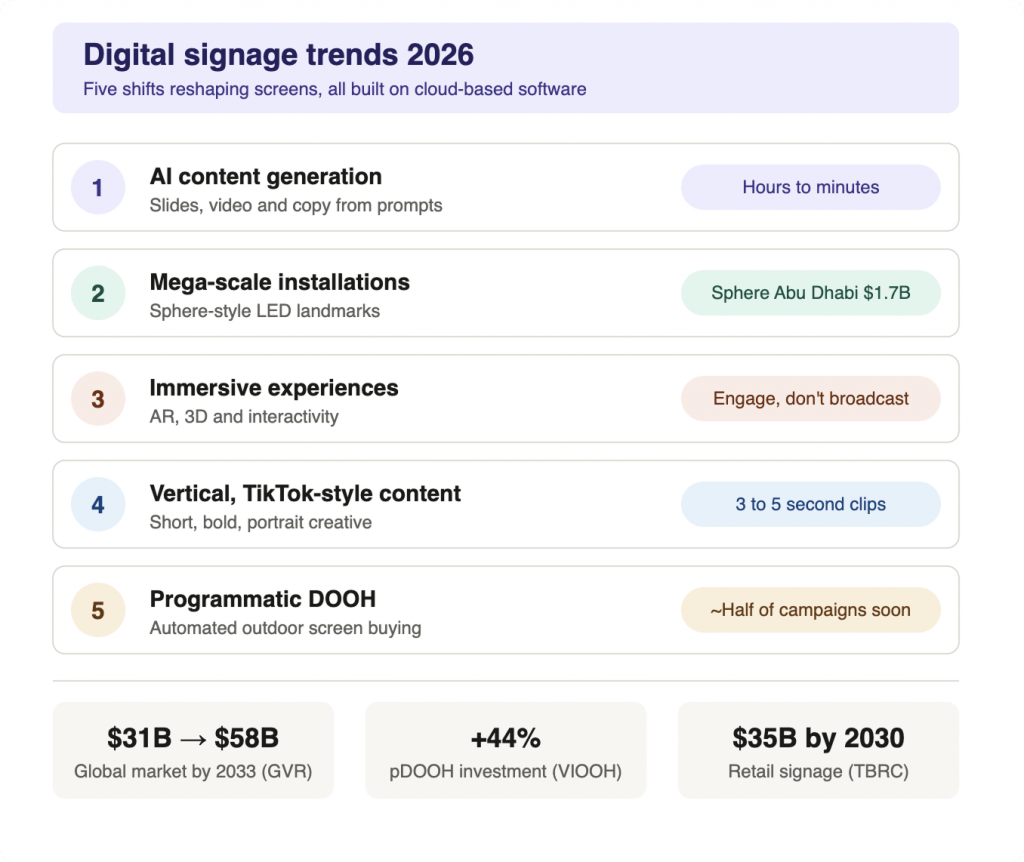Click the '$31B → $58B' market stat card
1024x862 pixels.
coord(193,750)
